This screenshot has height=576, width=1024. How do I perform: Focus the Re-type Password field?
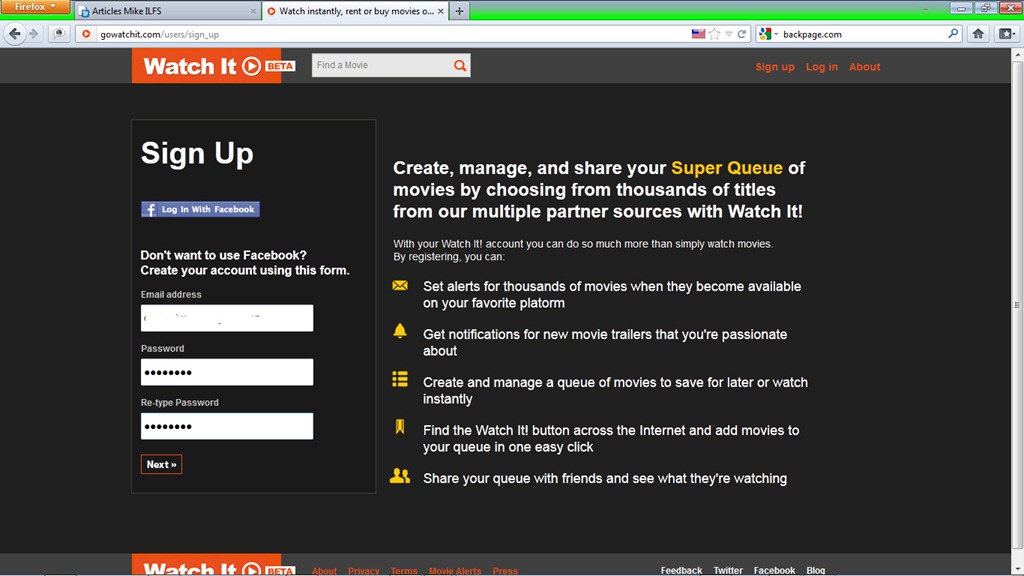227,426
